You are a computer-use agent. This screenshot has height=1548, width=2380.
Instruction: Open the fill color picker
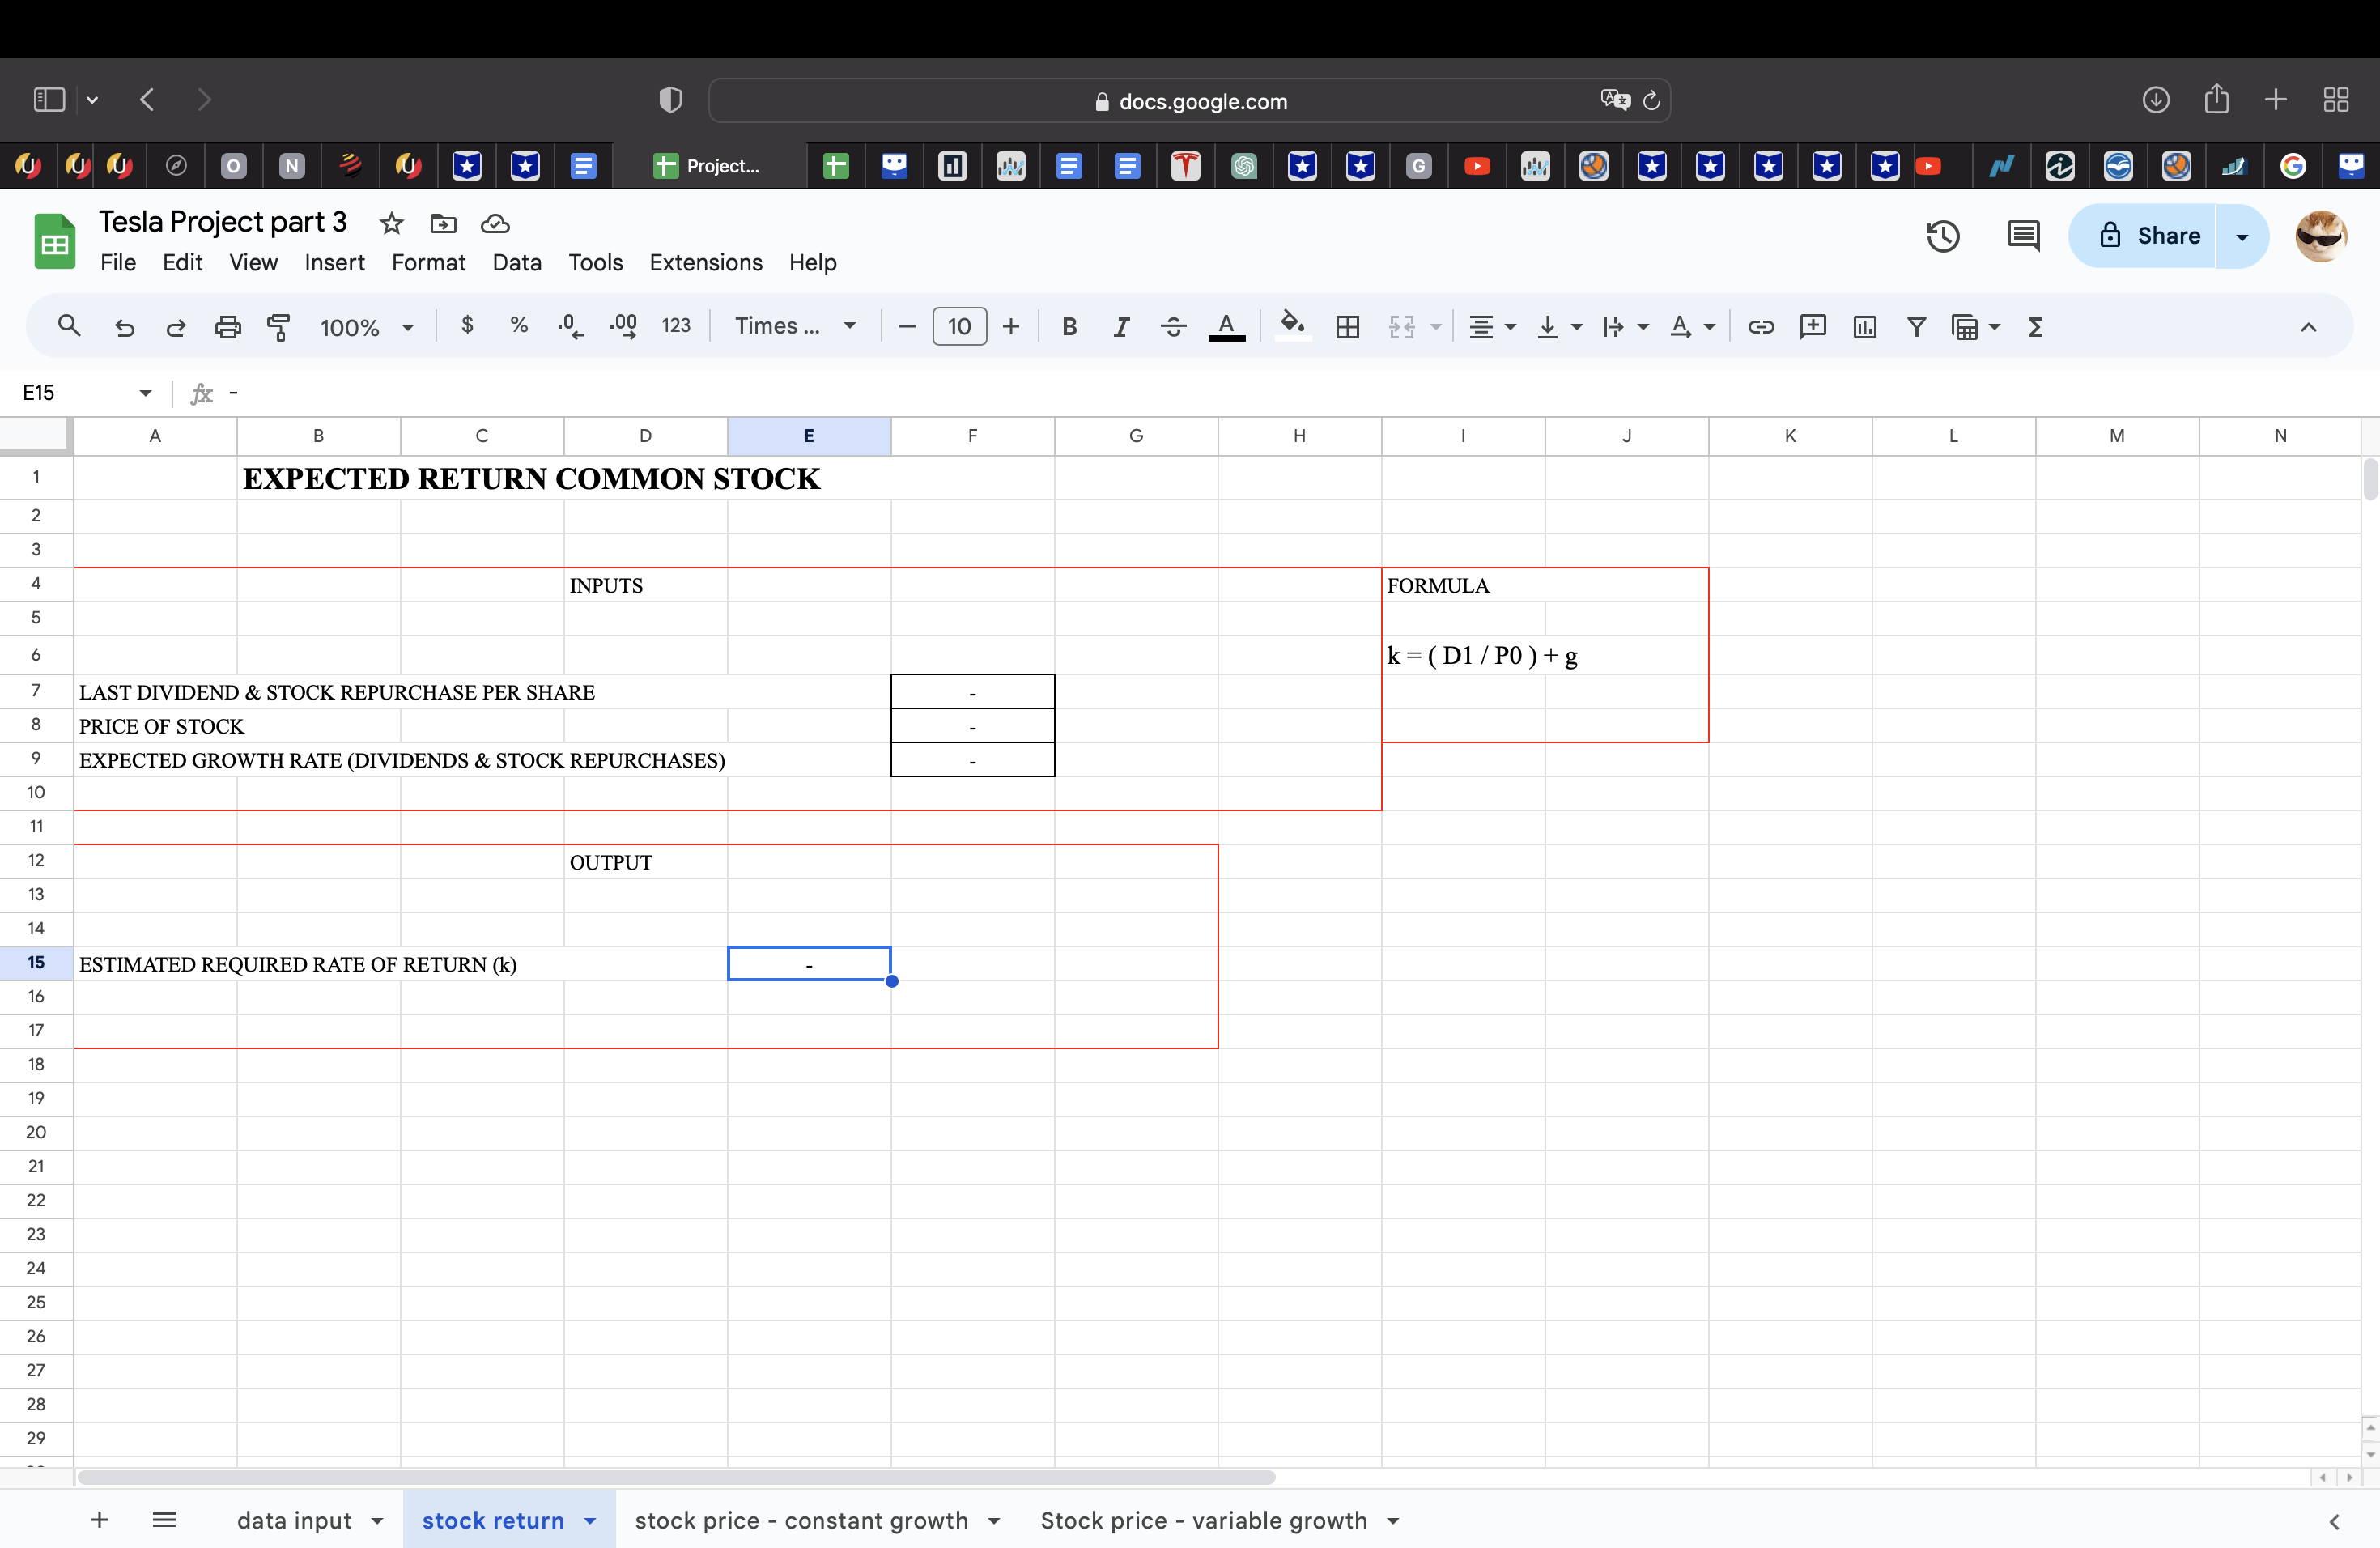(1292, 325)
